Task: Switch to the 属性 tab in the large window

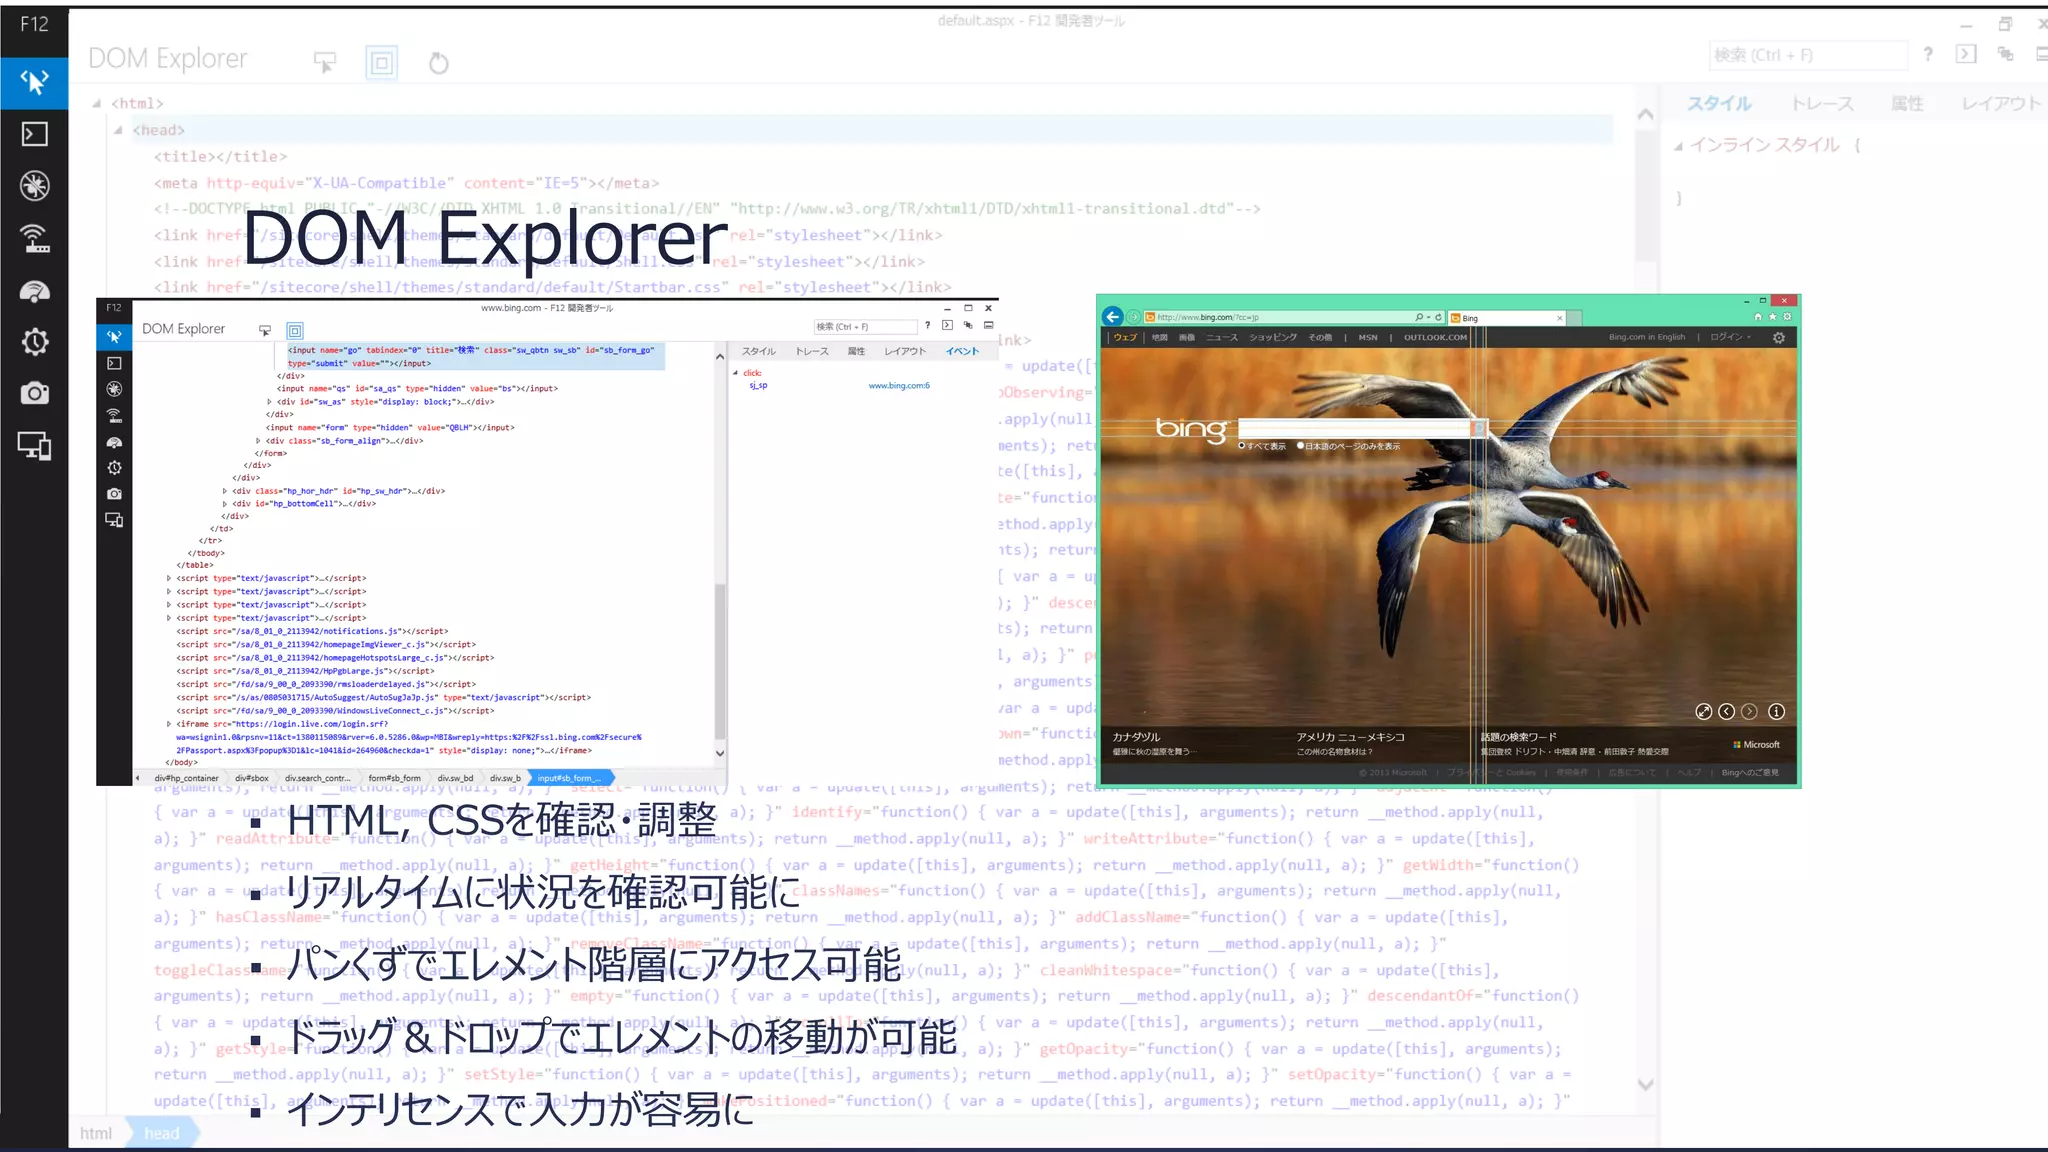Action: click(1907, 104)
